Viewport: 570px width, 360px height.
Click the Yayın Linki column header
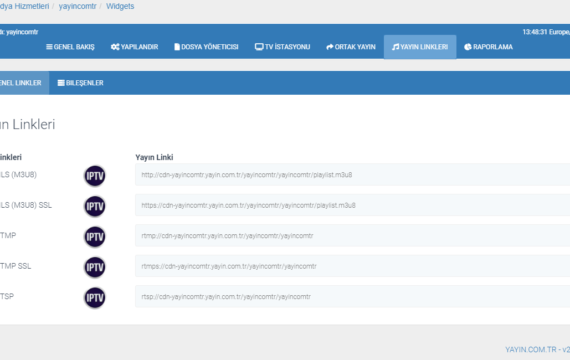pyautogui.click(x=154, y=157)
